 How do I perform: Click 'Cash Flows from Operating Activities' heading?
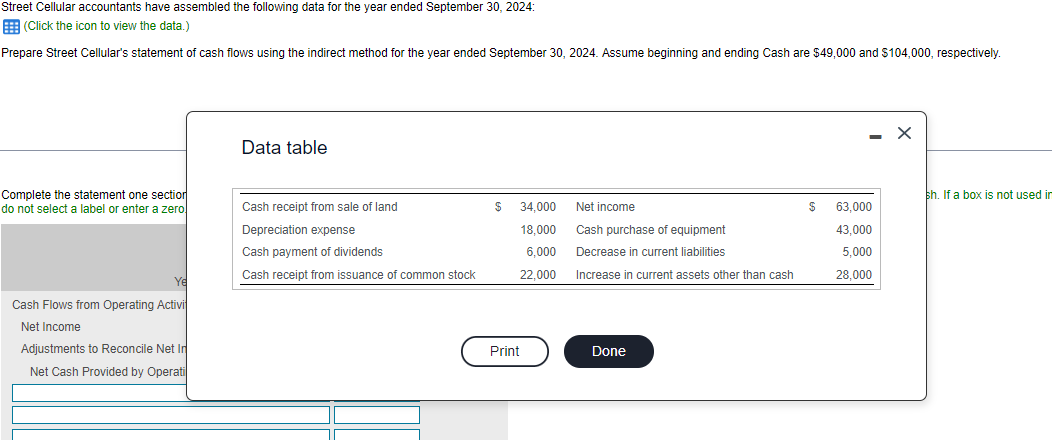(x=98, y=305)
